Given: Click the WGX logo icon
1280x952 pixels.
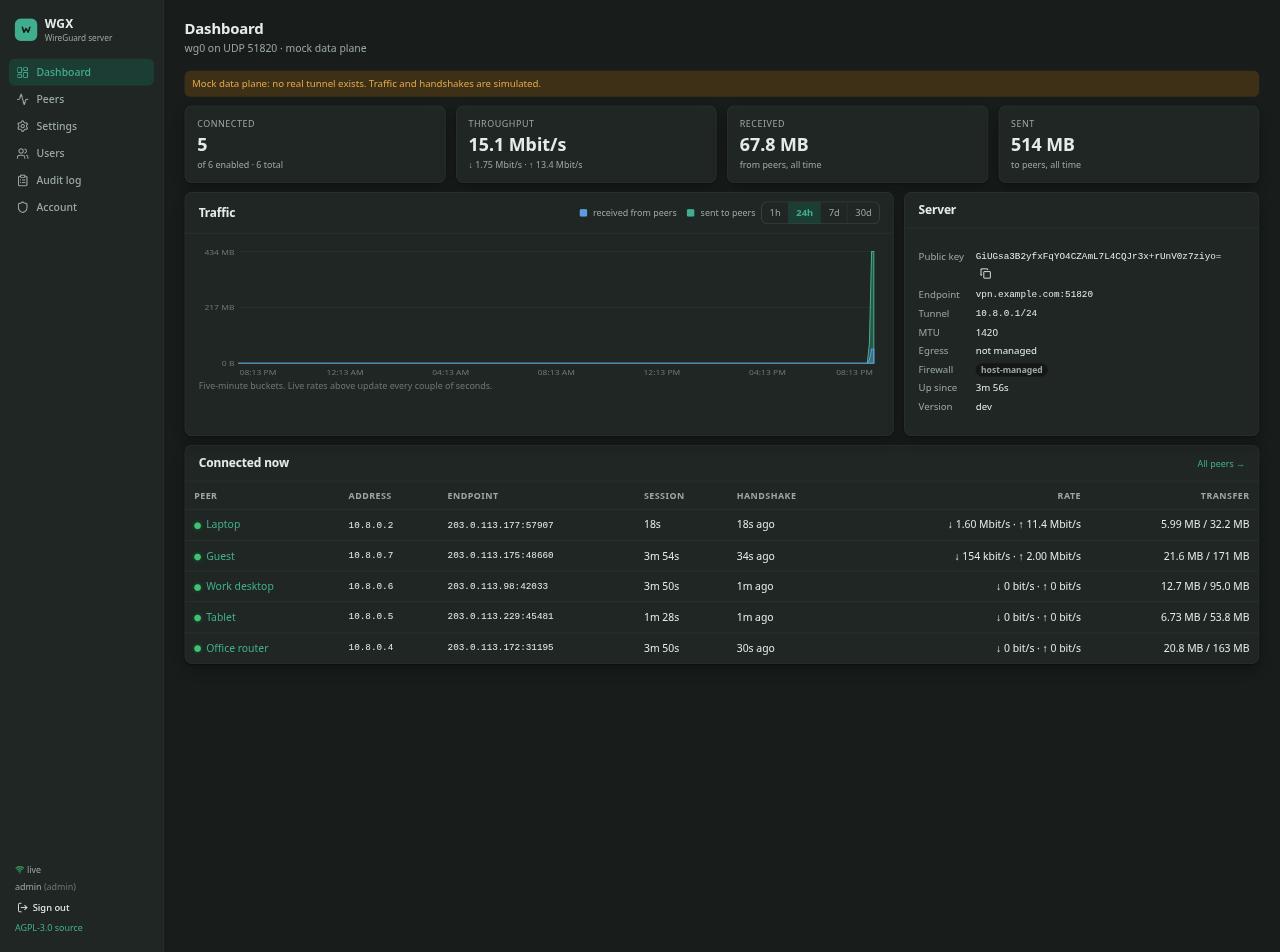Looking at the screenshot, I should 26,30.
